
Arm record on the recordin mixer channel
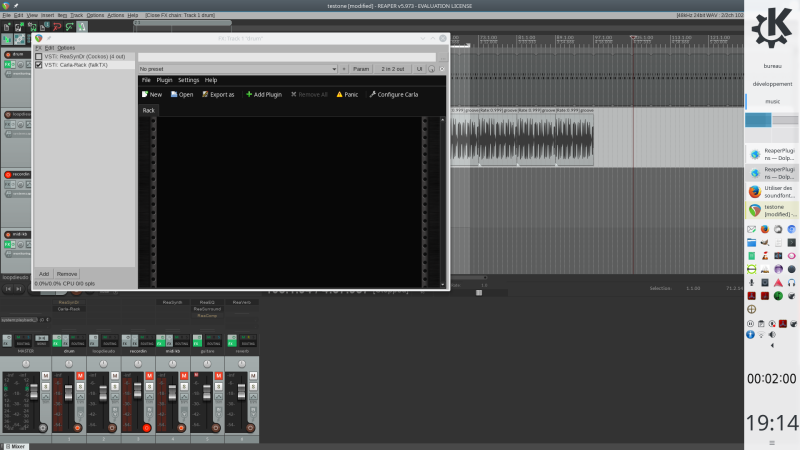146,428
